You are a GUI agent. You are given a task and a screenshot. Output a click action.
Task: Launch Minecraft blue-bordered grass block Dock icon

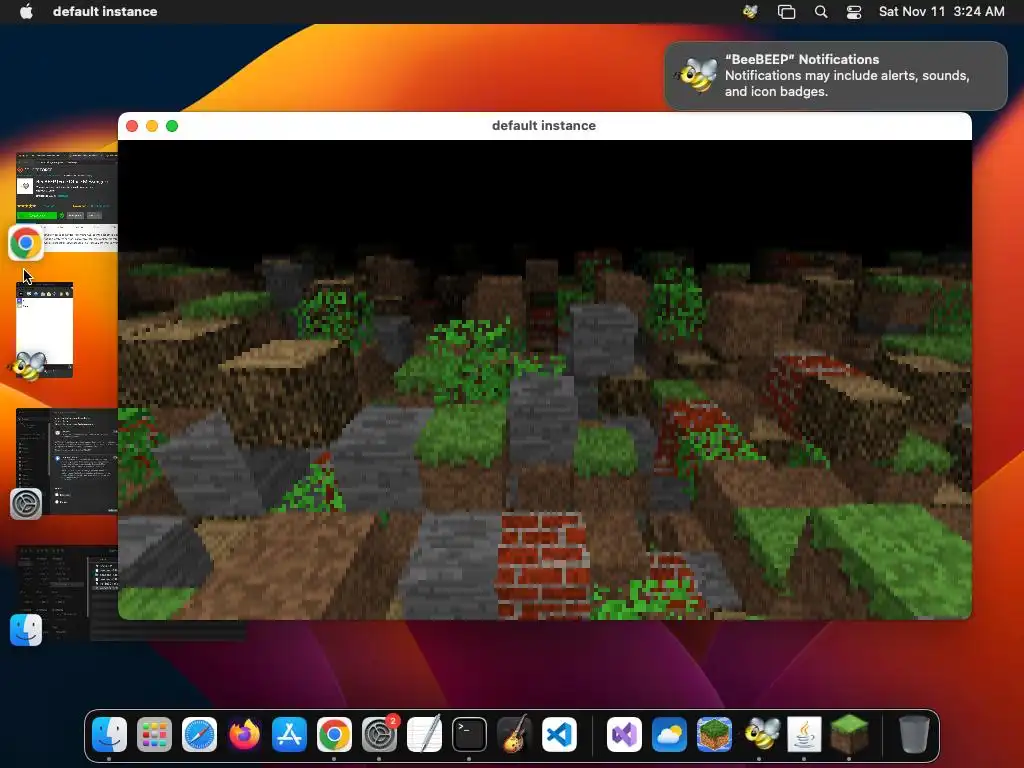point(714,735)
